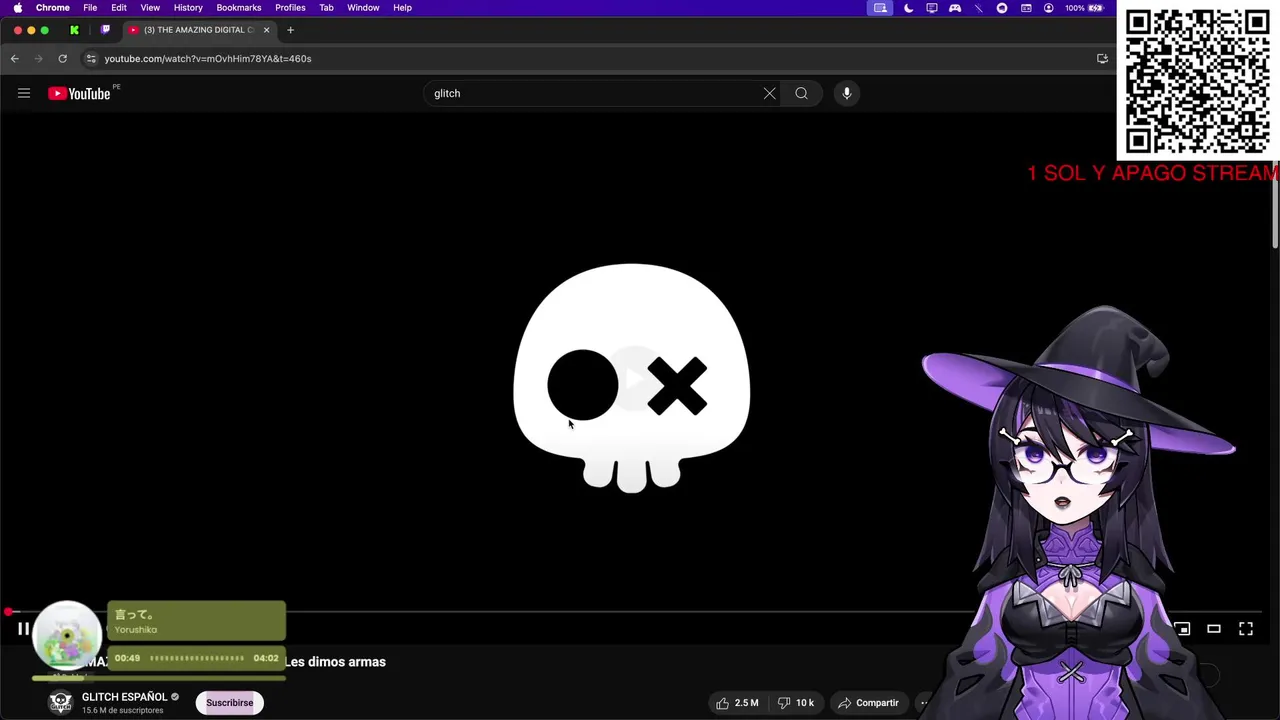Screen dimensions: 1280x720
Task: Pause the video with the pause control
Action: [23, 629]
